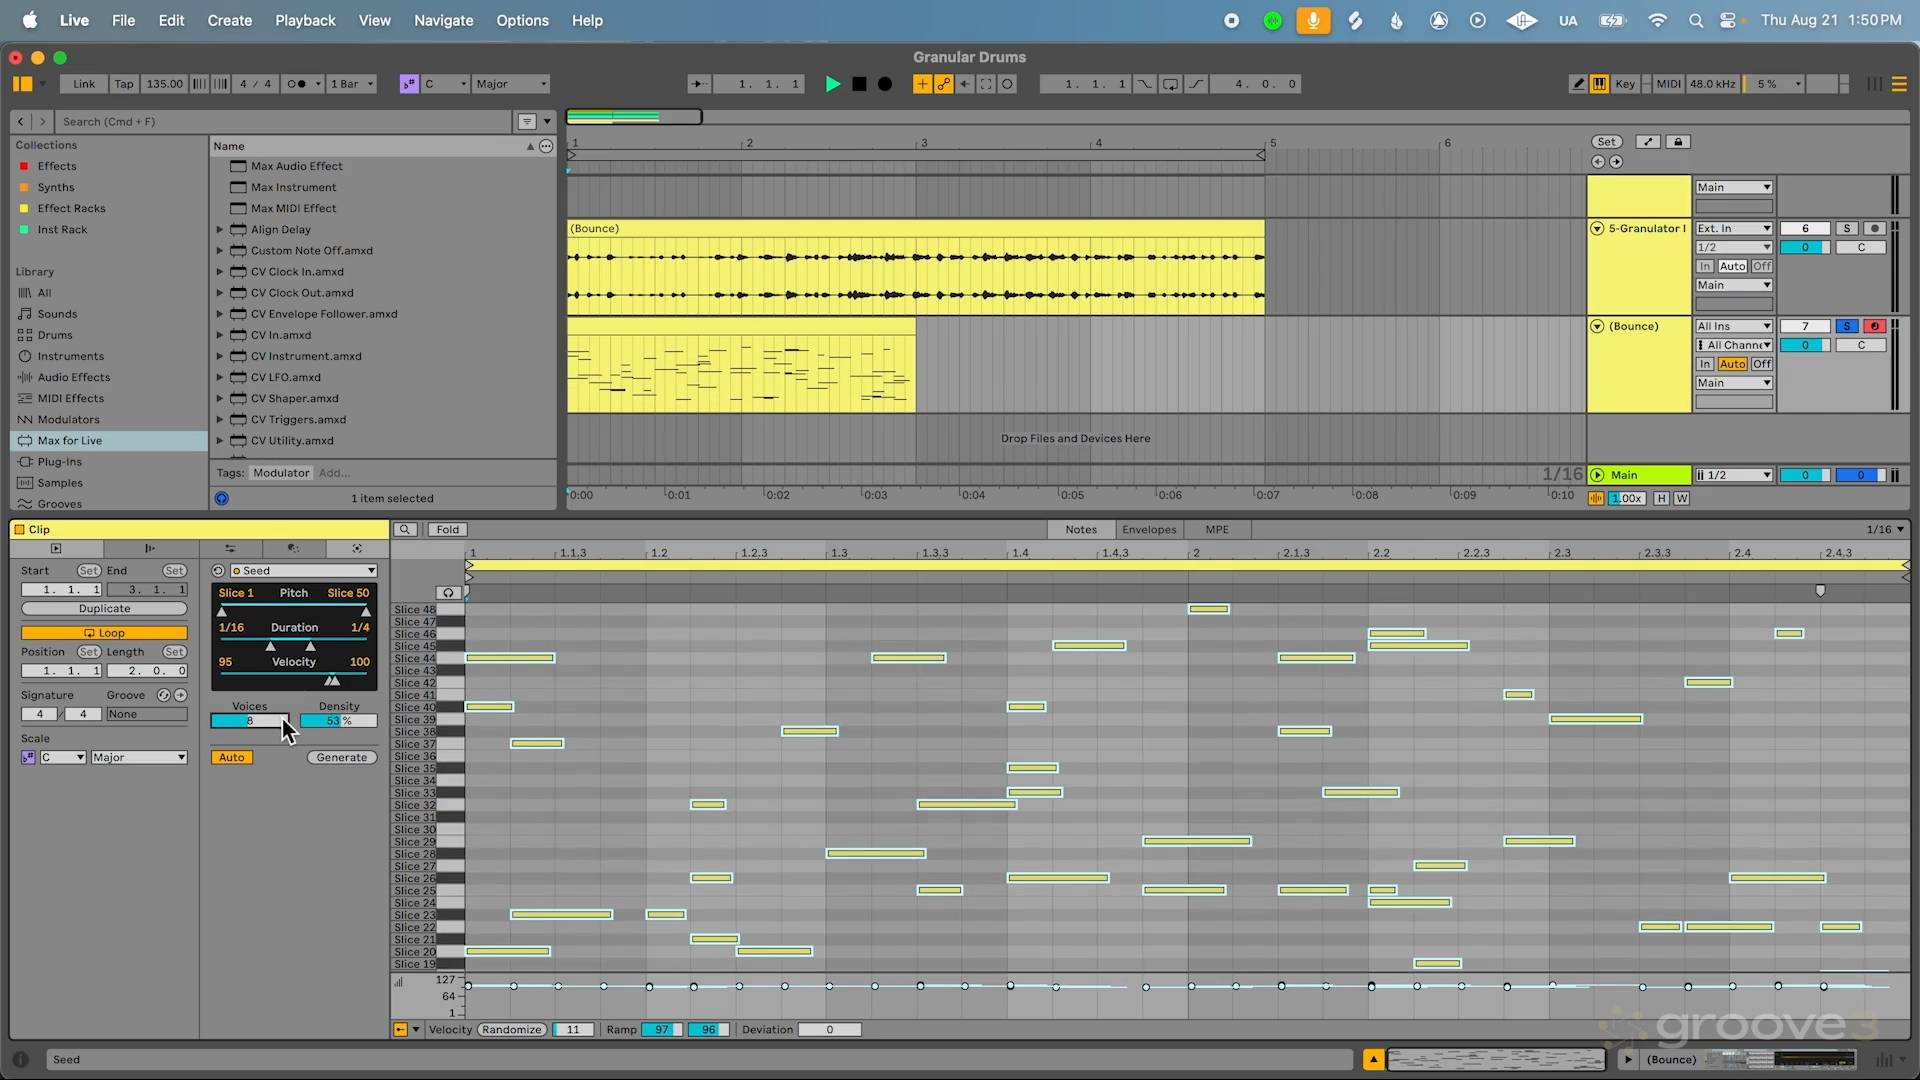Toggle the Draw Mode pencil icon
Image resolution: width=1920 pixels, height=1080 pixels.
tap(1578, 84)
